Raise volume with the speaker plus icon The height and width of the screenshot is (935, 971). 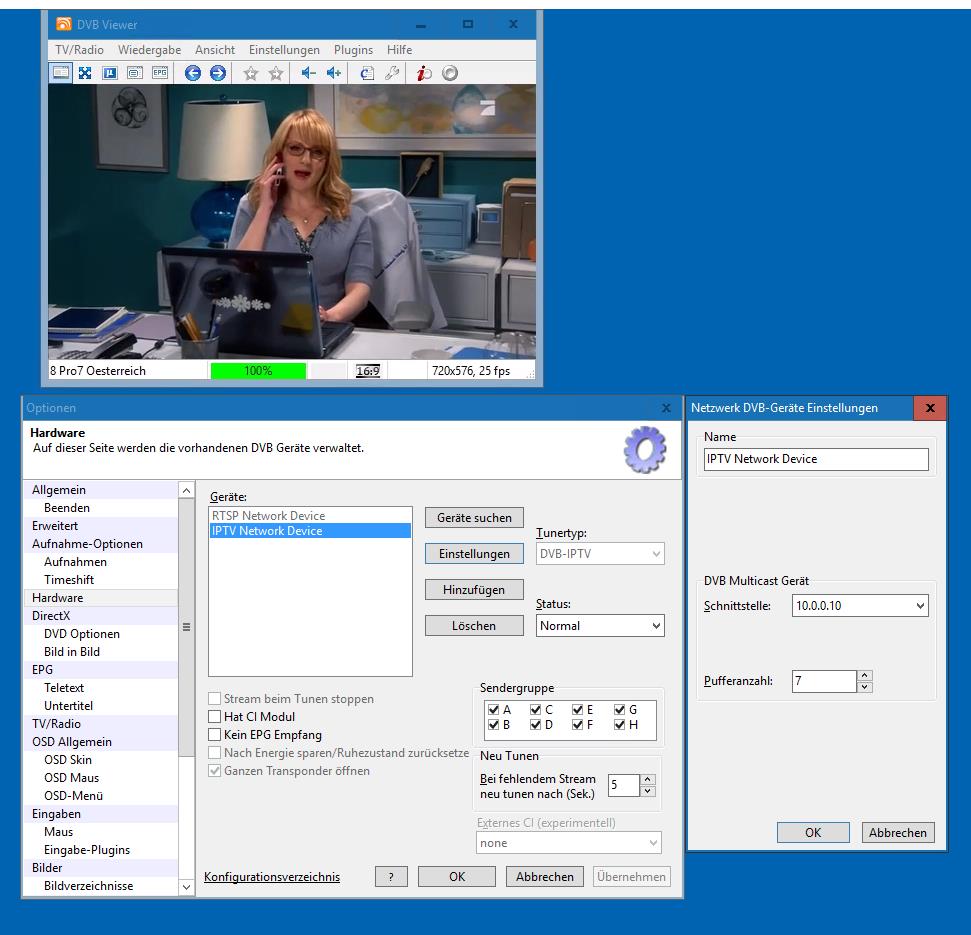(333, 73)
